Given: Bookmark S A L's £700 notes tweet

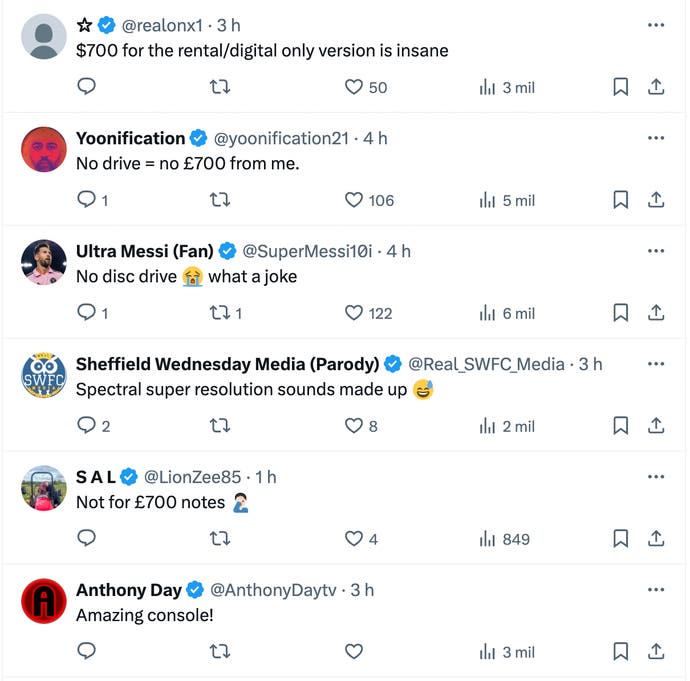Looking at the screenshot, I should (620, 539).
